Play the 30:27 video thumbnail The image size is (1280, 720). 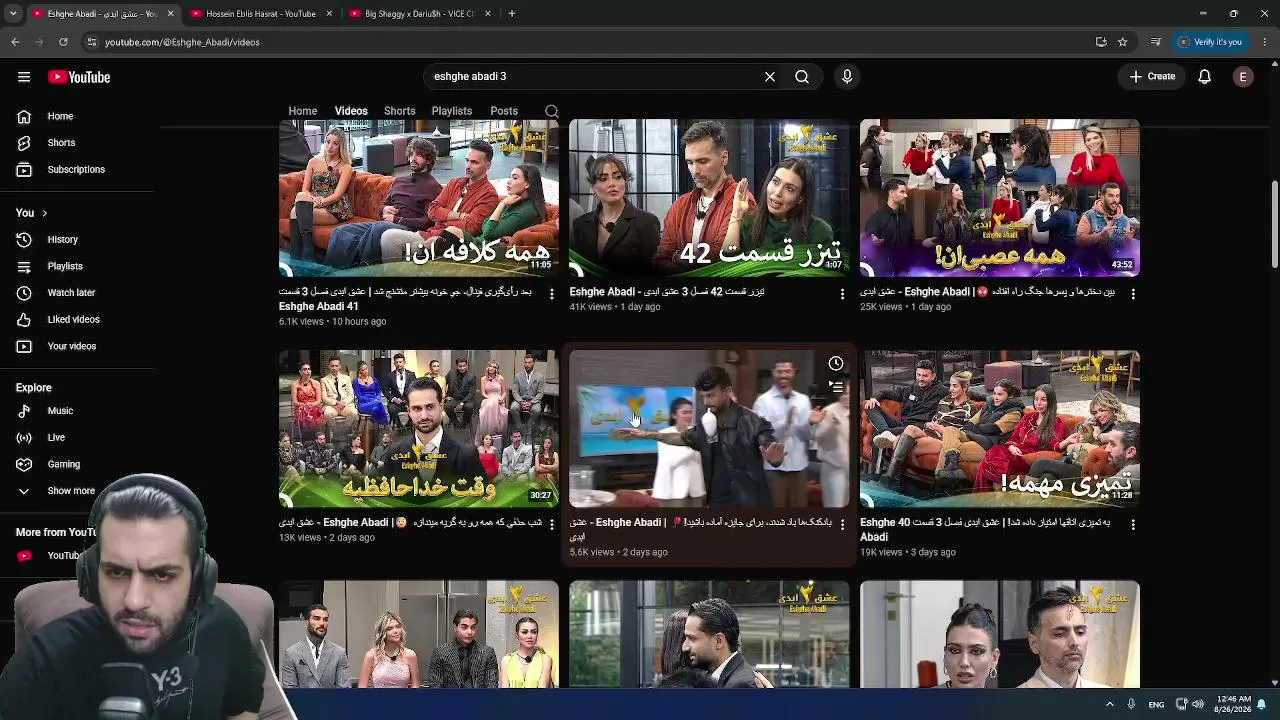click(x=419, y=429)
